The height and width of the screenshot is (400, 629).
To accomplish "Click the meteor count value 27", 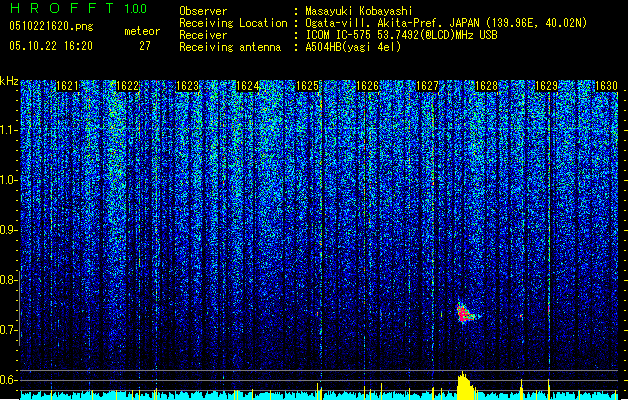I will 145,46.
